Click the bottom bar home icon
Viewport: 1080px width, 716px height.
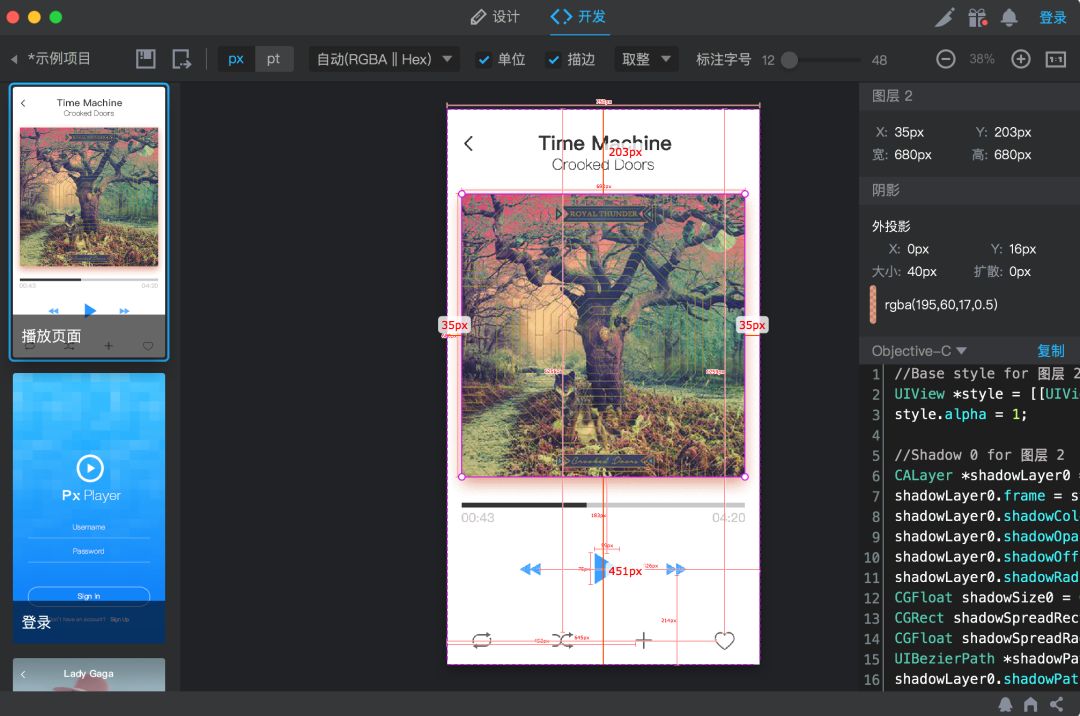tap(1030, 704)
